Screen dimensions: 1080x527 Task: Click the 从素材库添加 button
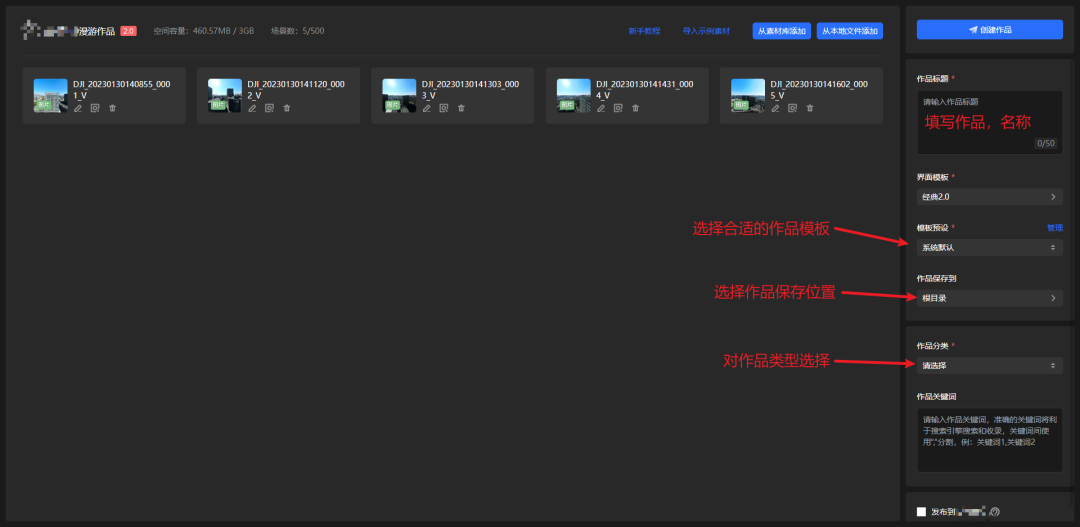click(782, 31)
